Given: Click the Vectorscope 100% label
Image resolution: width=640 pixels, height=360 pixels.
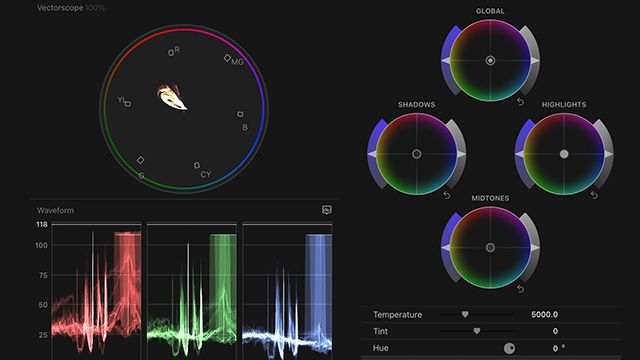Looking at the screenshot, I should point(71,8).
